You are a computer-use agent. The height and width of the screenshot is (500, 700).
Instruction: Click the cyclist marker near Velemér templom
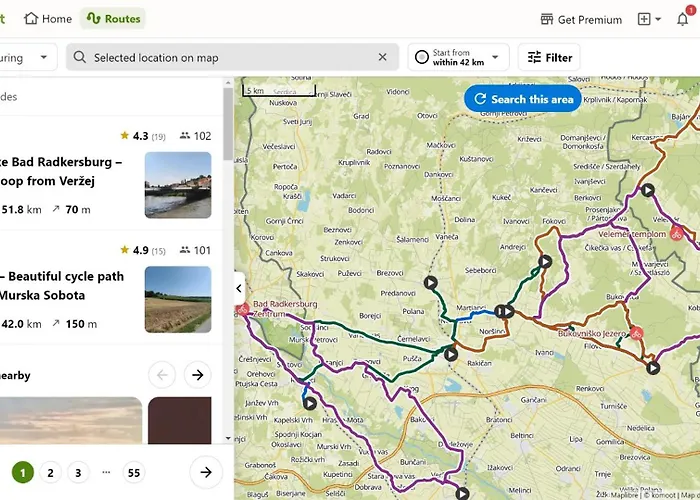[676, 233]
